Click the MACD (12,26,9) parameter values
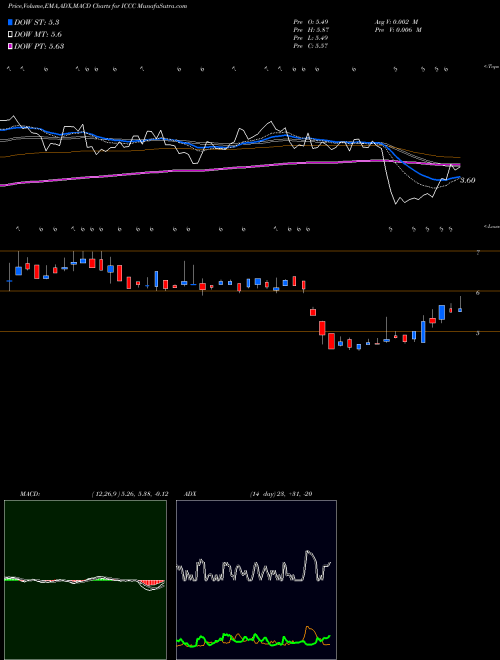The width and height of the screenshot is (500, 660). (130, 494)
